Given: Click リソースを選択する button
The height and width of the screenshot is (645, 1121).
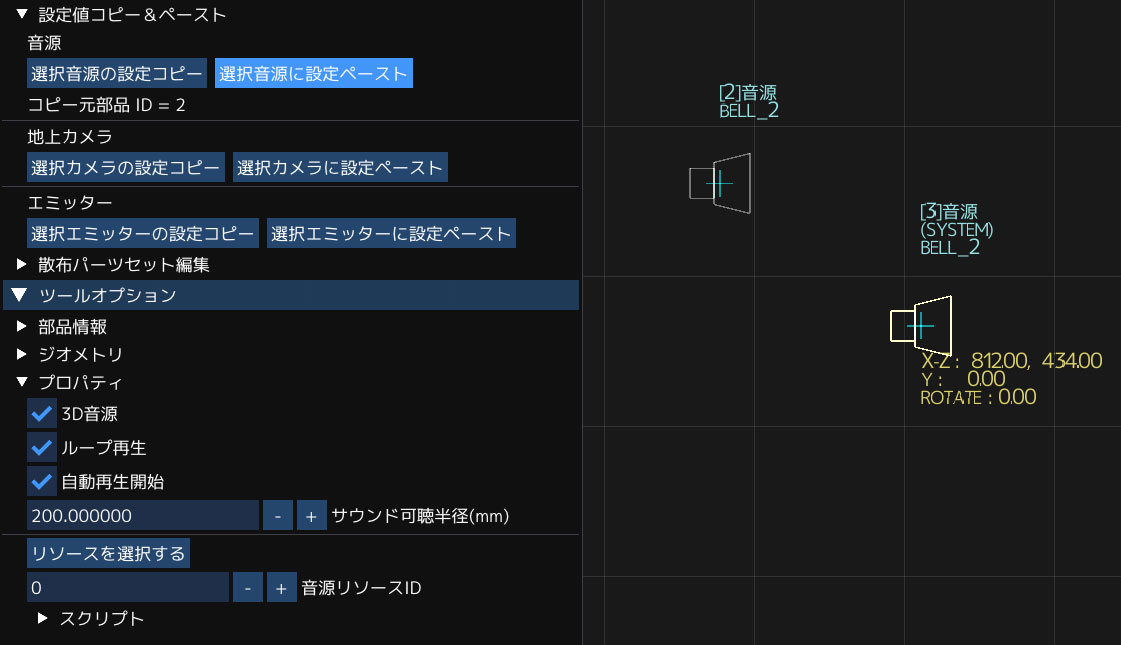Looking at the screenshot, I should pyautogui.click(x=109, y=553).
